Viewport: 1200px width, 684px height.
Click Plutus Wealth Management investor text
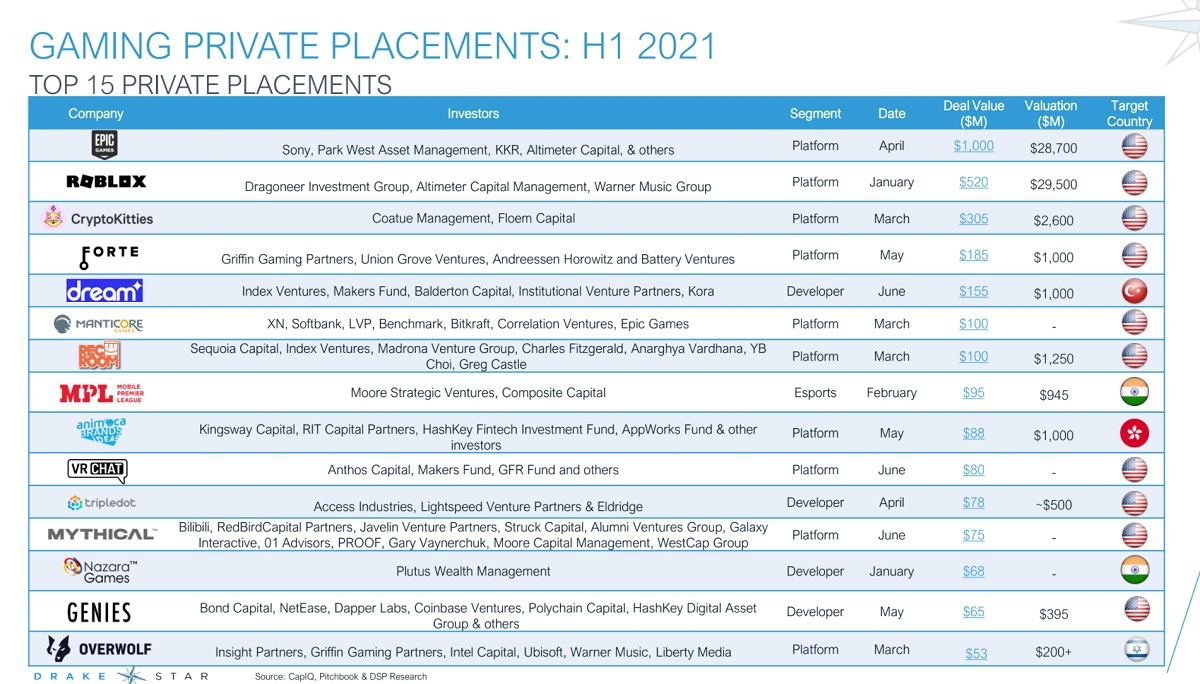(x=473, y=571)
